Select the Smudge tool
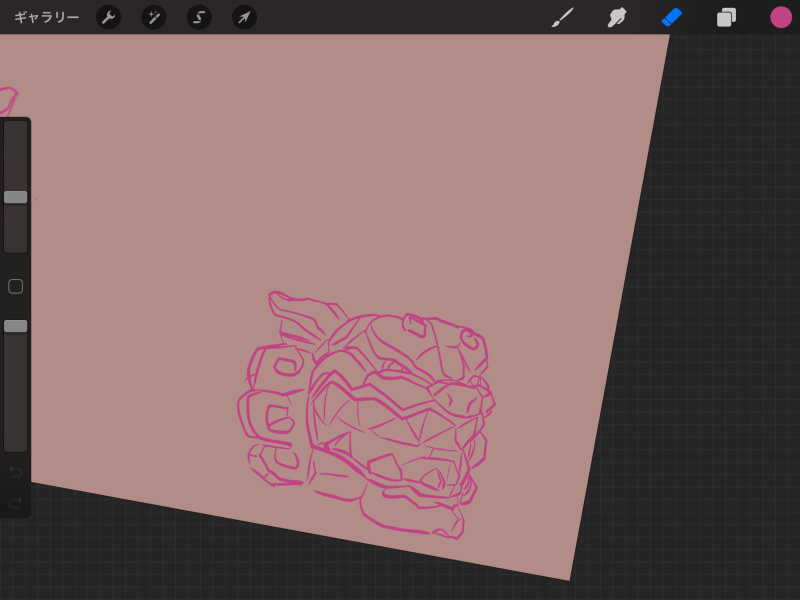The height and width of the screenshot is (600, 800). tap(617, 17)
